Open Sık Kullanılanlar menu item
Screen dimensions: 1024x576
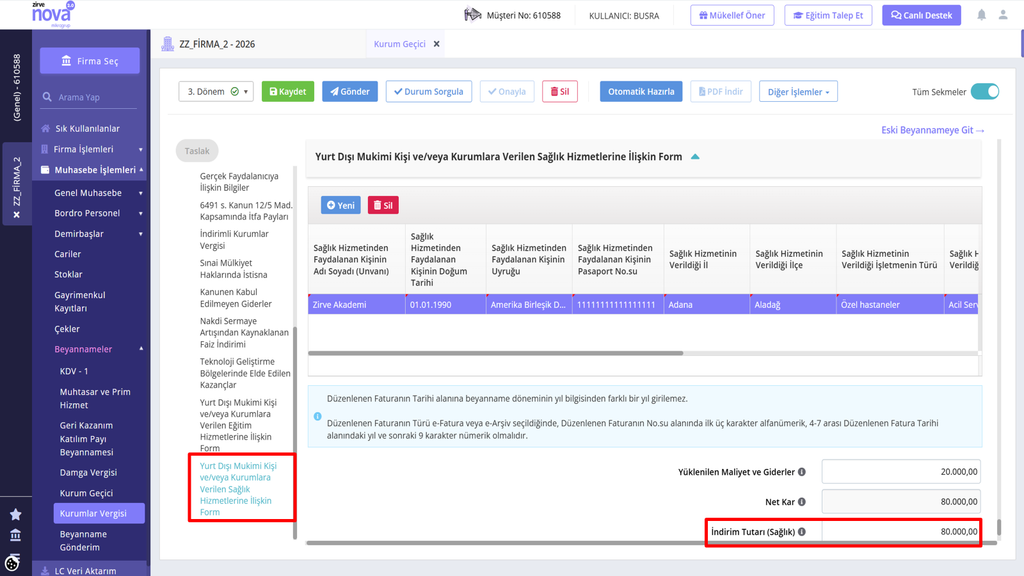(88, 129)
